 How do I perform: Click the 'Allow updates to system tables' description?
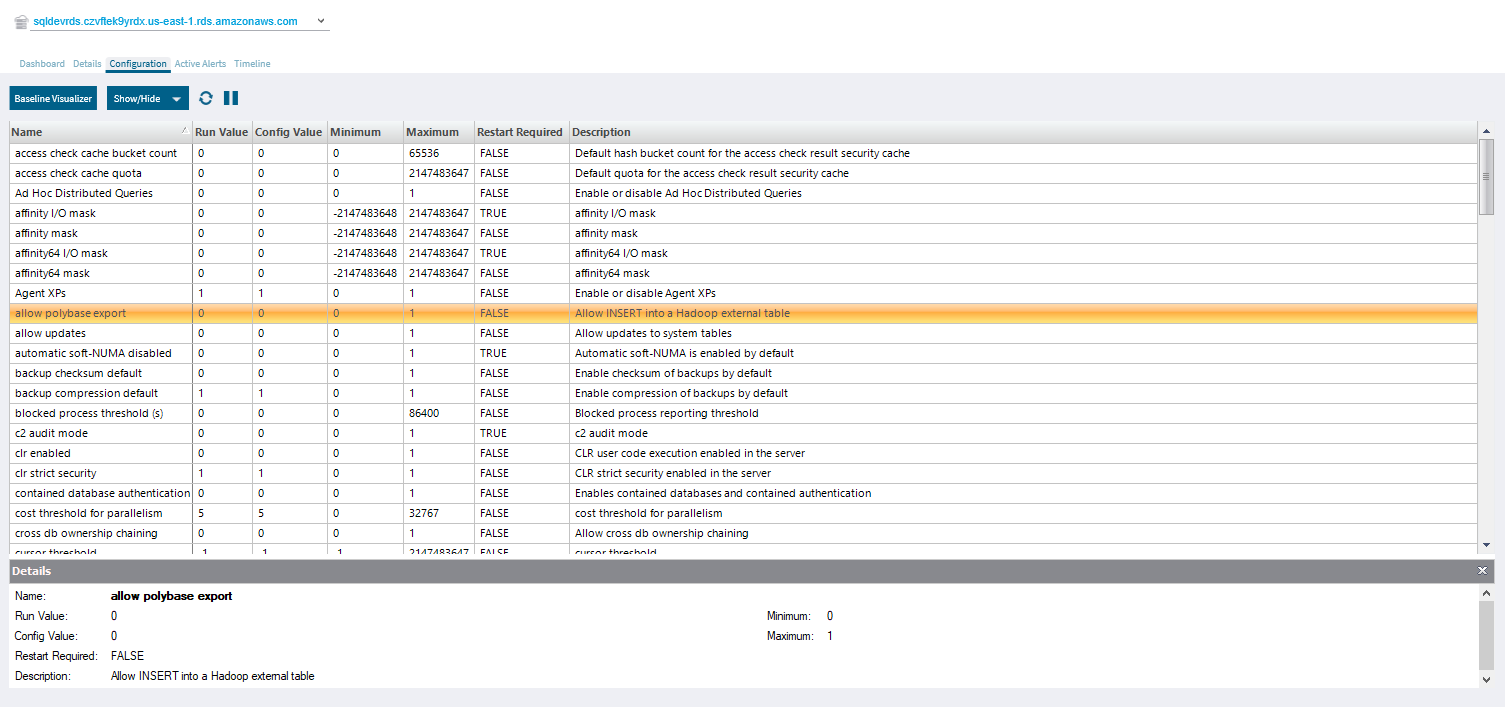coord(653,333)
